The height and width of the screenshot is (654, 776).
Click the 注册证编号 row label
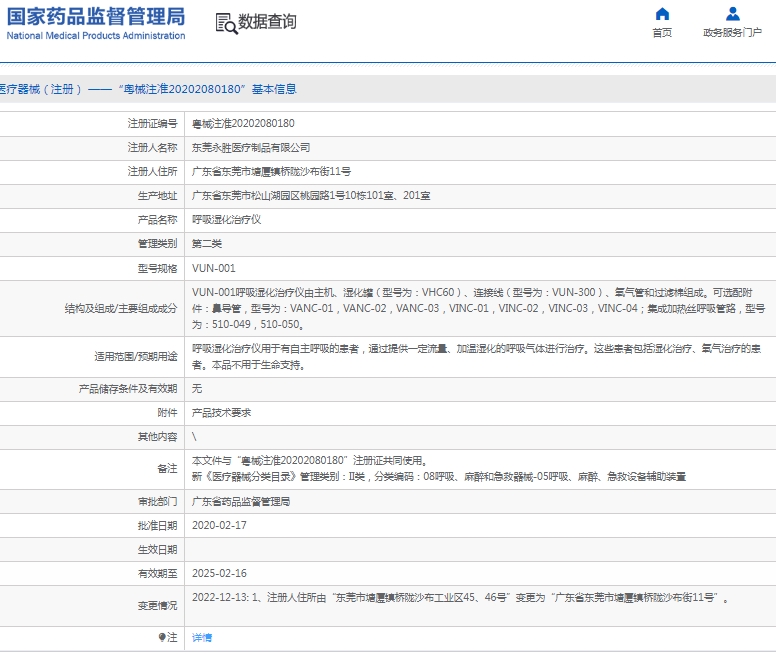coord(152,123)
